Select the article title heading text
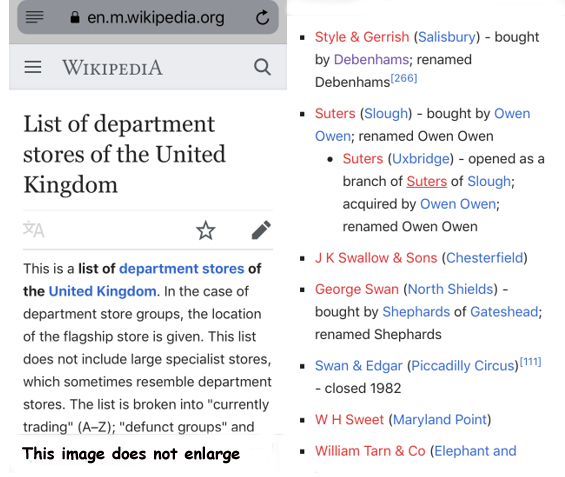565x477 pixels. coord(124,154)
